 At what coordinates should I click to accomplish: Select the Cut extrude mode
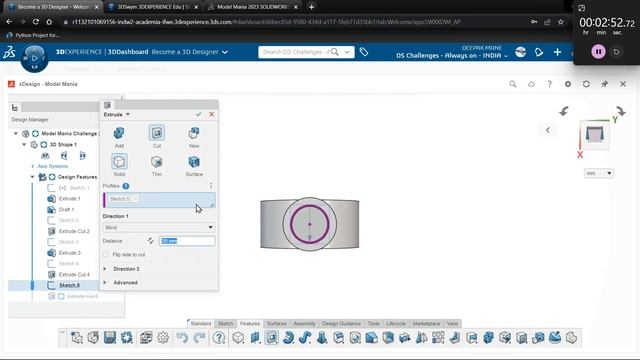click(157, 137)
